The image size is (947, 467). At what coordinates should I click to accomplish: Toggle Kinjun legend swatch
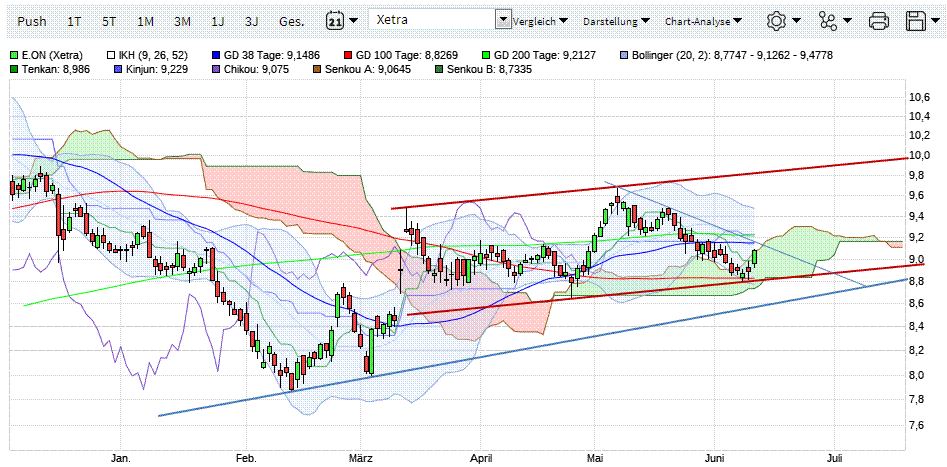pyautogui.click(x=118, y=69)
